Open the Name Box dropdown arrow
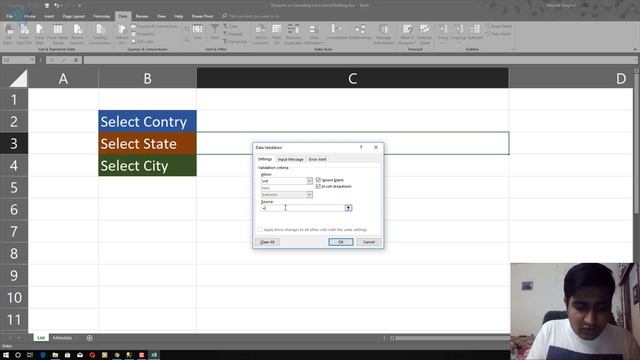 (32, 60)
